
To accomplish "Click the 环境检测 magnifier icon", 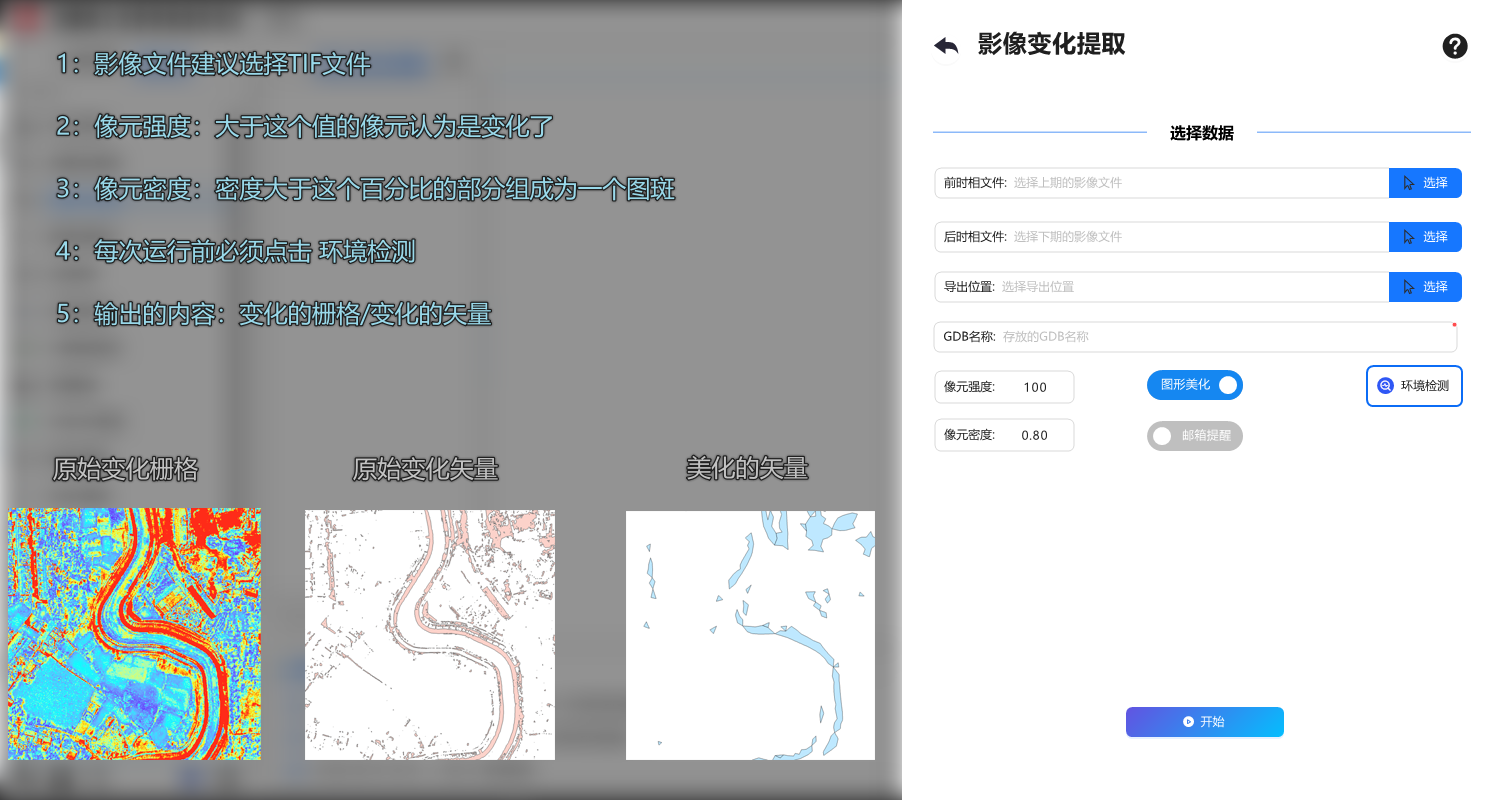I will click(x=1385, y=386).
